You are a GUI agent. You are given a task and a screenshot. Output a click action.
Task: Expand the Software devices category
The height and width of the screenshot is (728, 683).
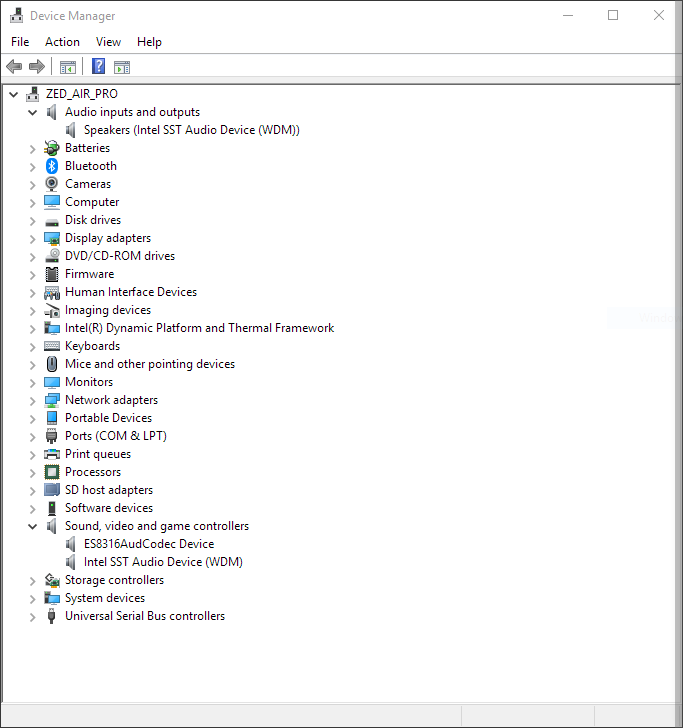coord(33,509)
